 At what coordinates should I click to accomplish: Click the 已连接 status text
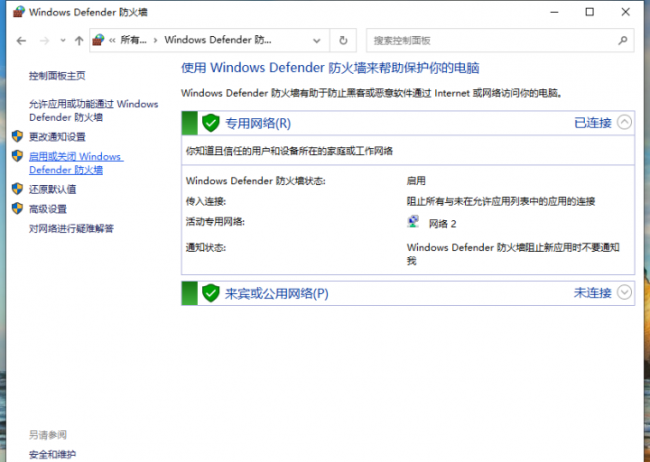click(x=593, y=123)
